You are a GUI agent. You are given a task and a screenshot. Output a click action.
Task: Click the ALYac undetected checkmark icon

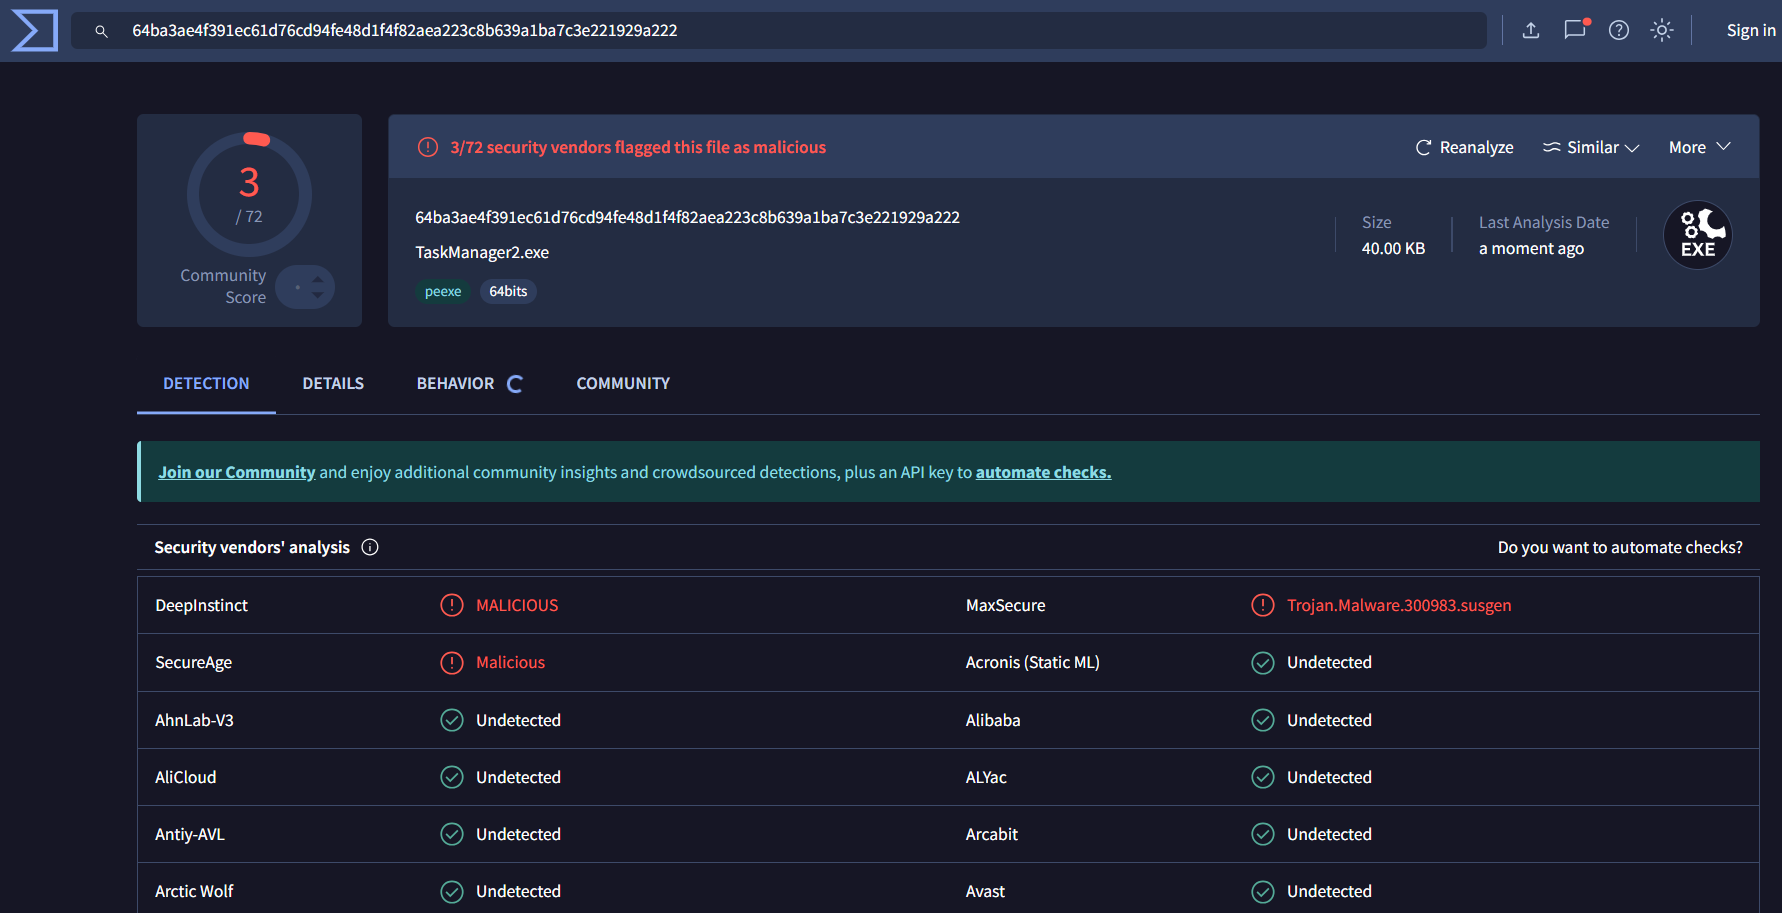pos(1263,777)
